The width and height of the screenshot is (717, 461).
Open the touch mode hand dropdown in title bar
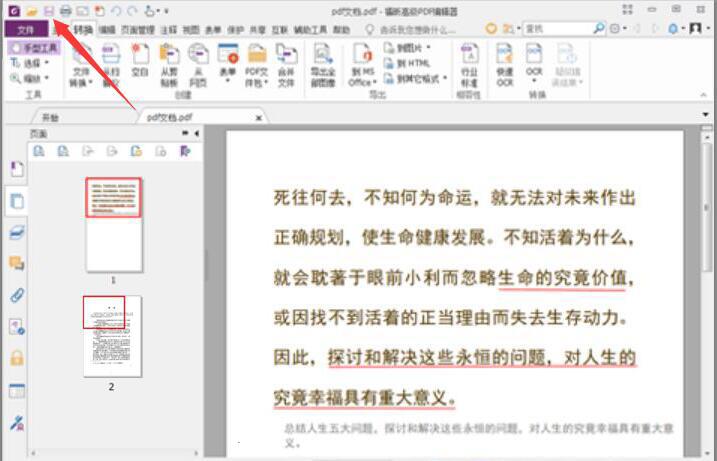(x=153, y=11)
